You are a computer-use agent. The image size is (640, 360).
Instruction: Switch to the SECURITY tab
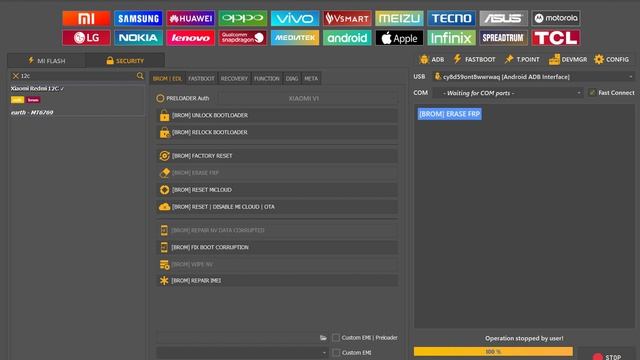click(x=125, y=61)
